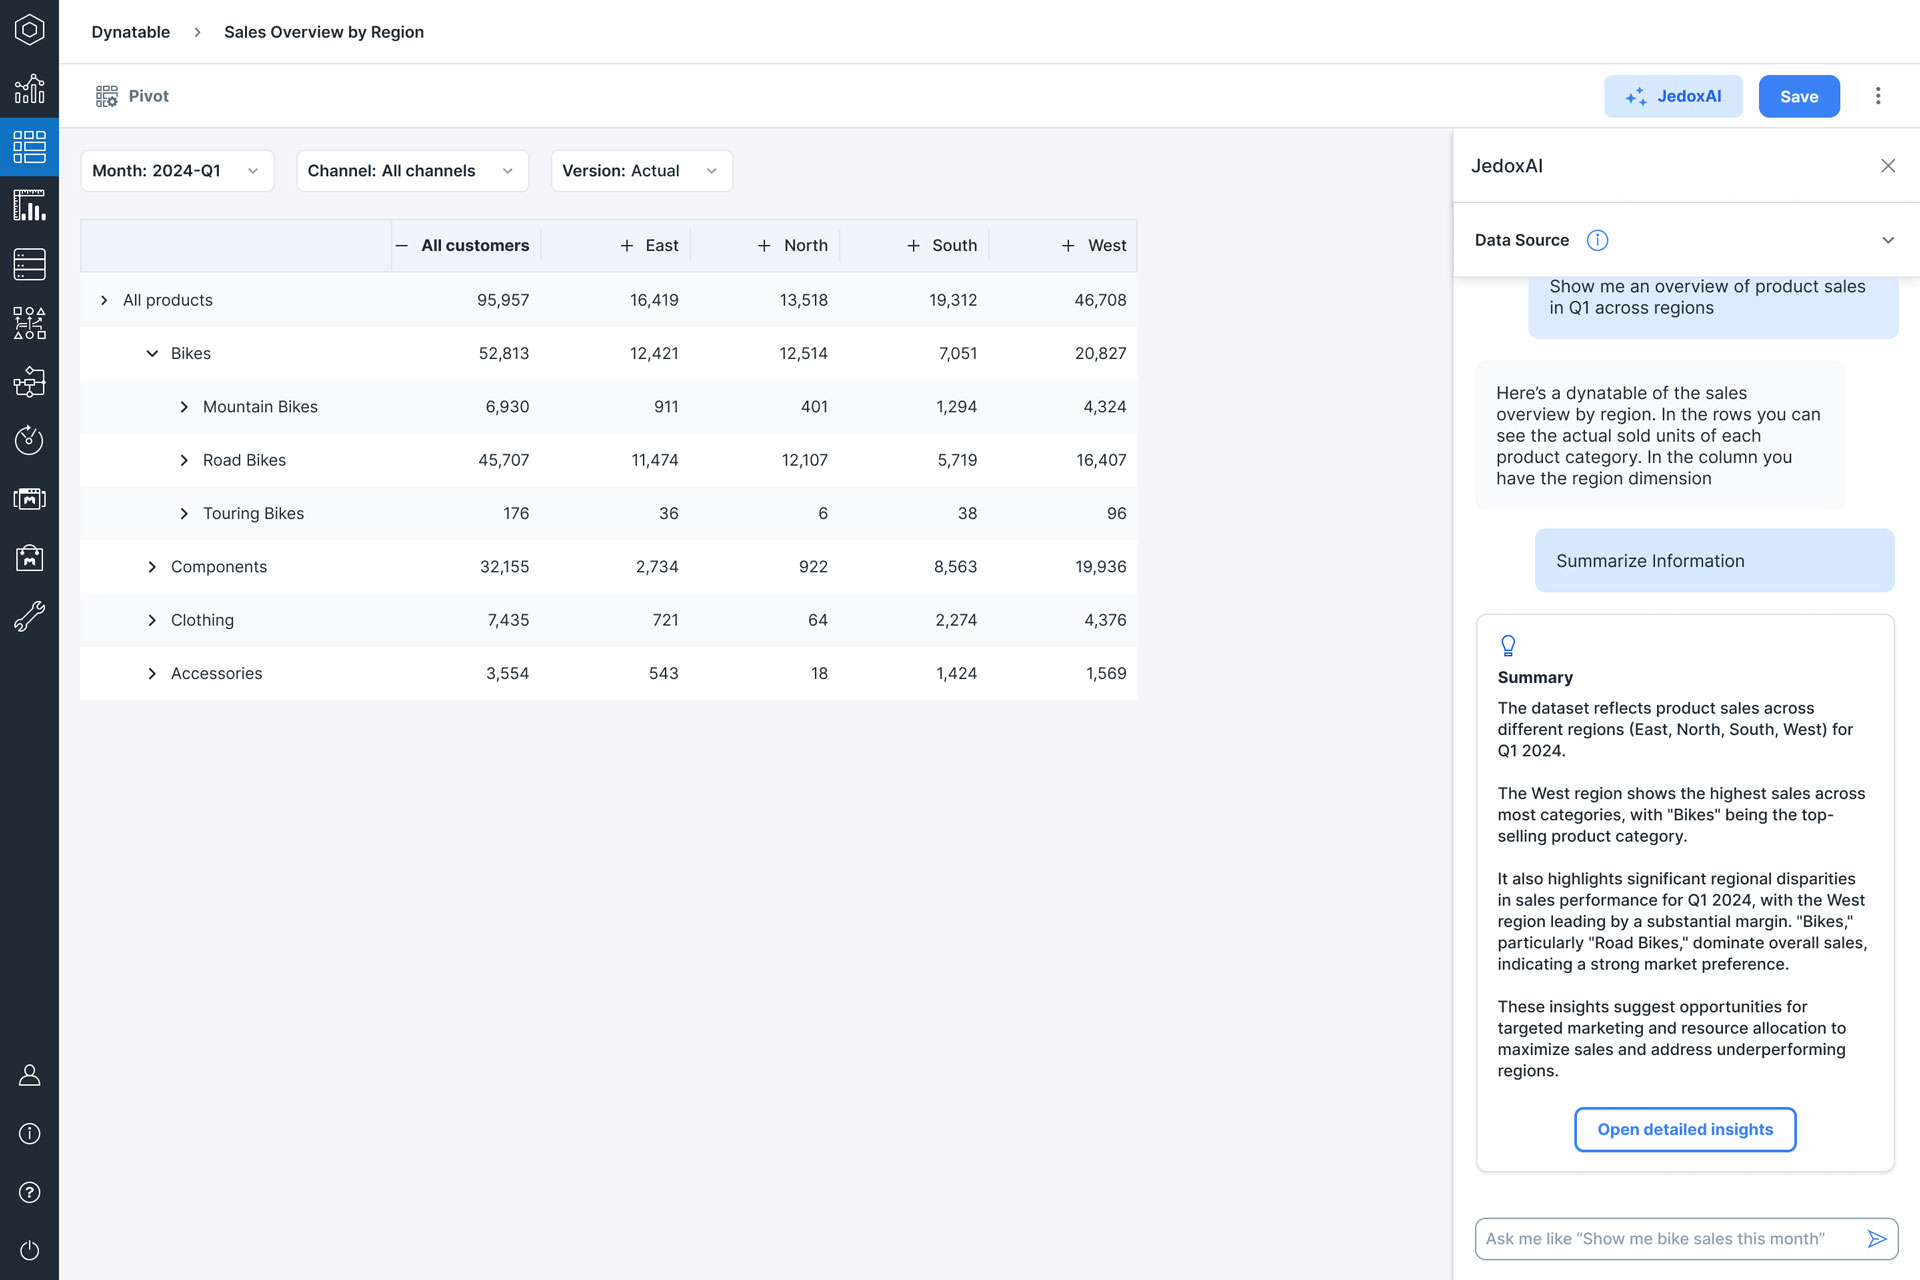Open the modeler shapes sidebar icon
Viewport: 1920px width, 1280px height.
point(29,323)
